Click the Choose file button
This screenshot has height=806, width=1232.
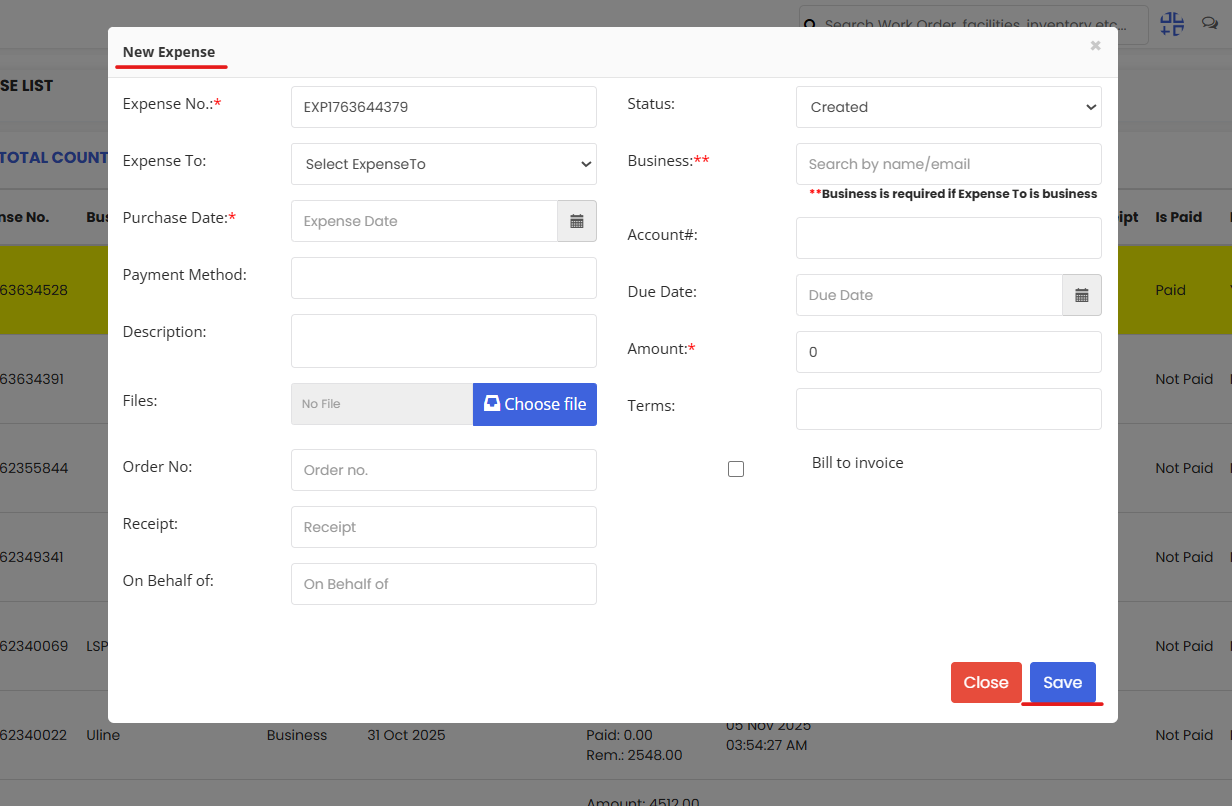pos(535,404)
